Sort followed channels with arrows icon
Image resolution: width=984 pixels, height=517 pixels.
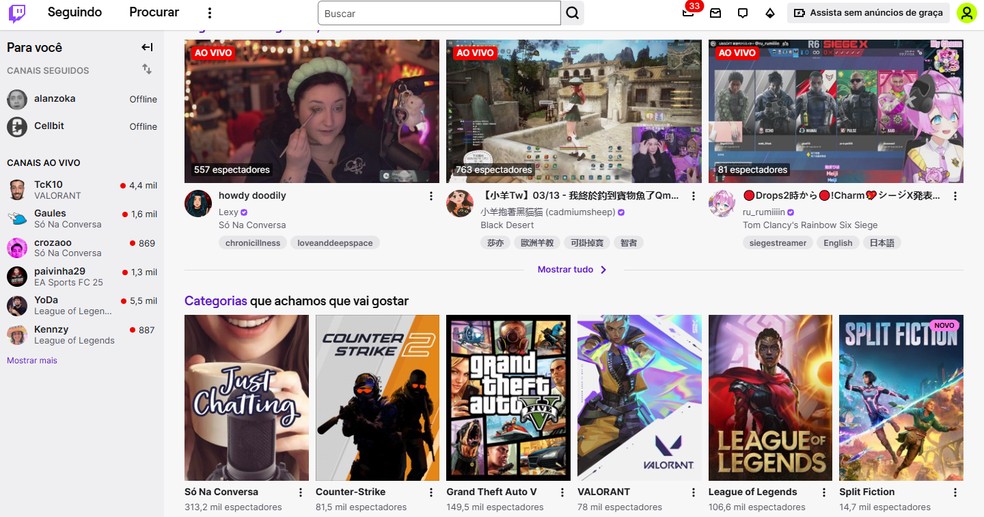tap(147, 69)
